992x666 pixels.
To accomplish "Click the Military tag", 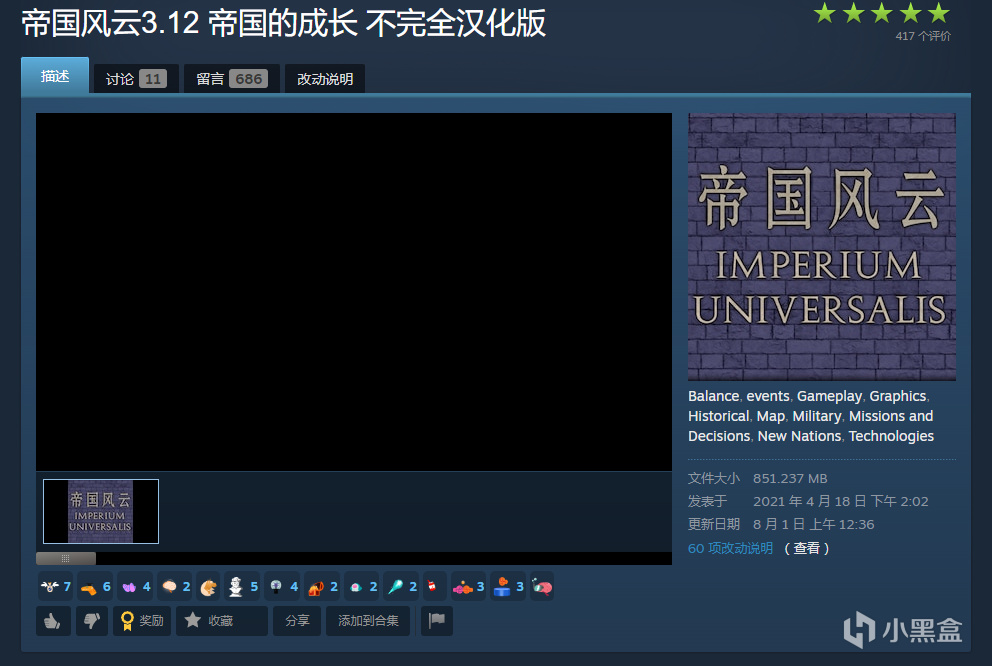I will [x=817, y=416].
